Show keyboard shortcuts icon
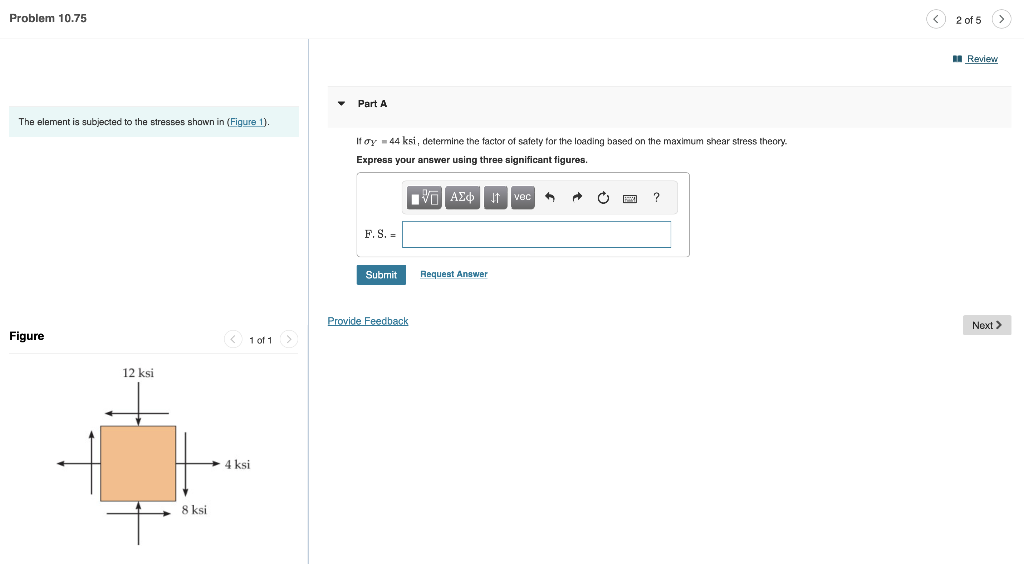Screen dimensions: 1024x564 tap(630, 198)
